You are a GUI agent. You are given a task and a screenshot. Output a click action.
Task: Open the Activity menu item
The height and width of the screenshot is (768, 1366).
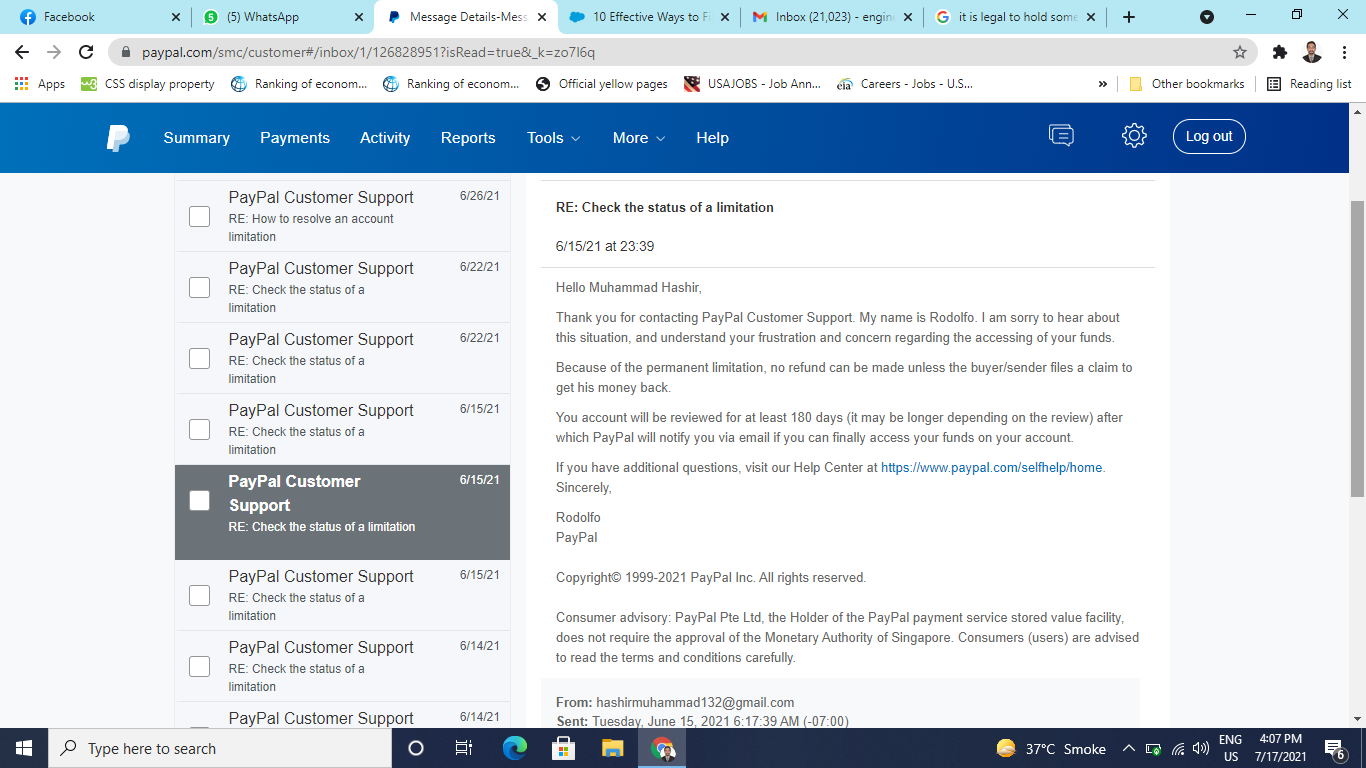(385, 138)
